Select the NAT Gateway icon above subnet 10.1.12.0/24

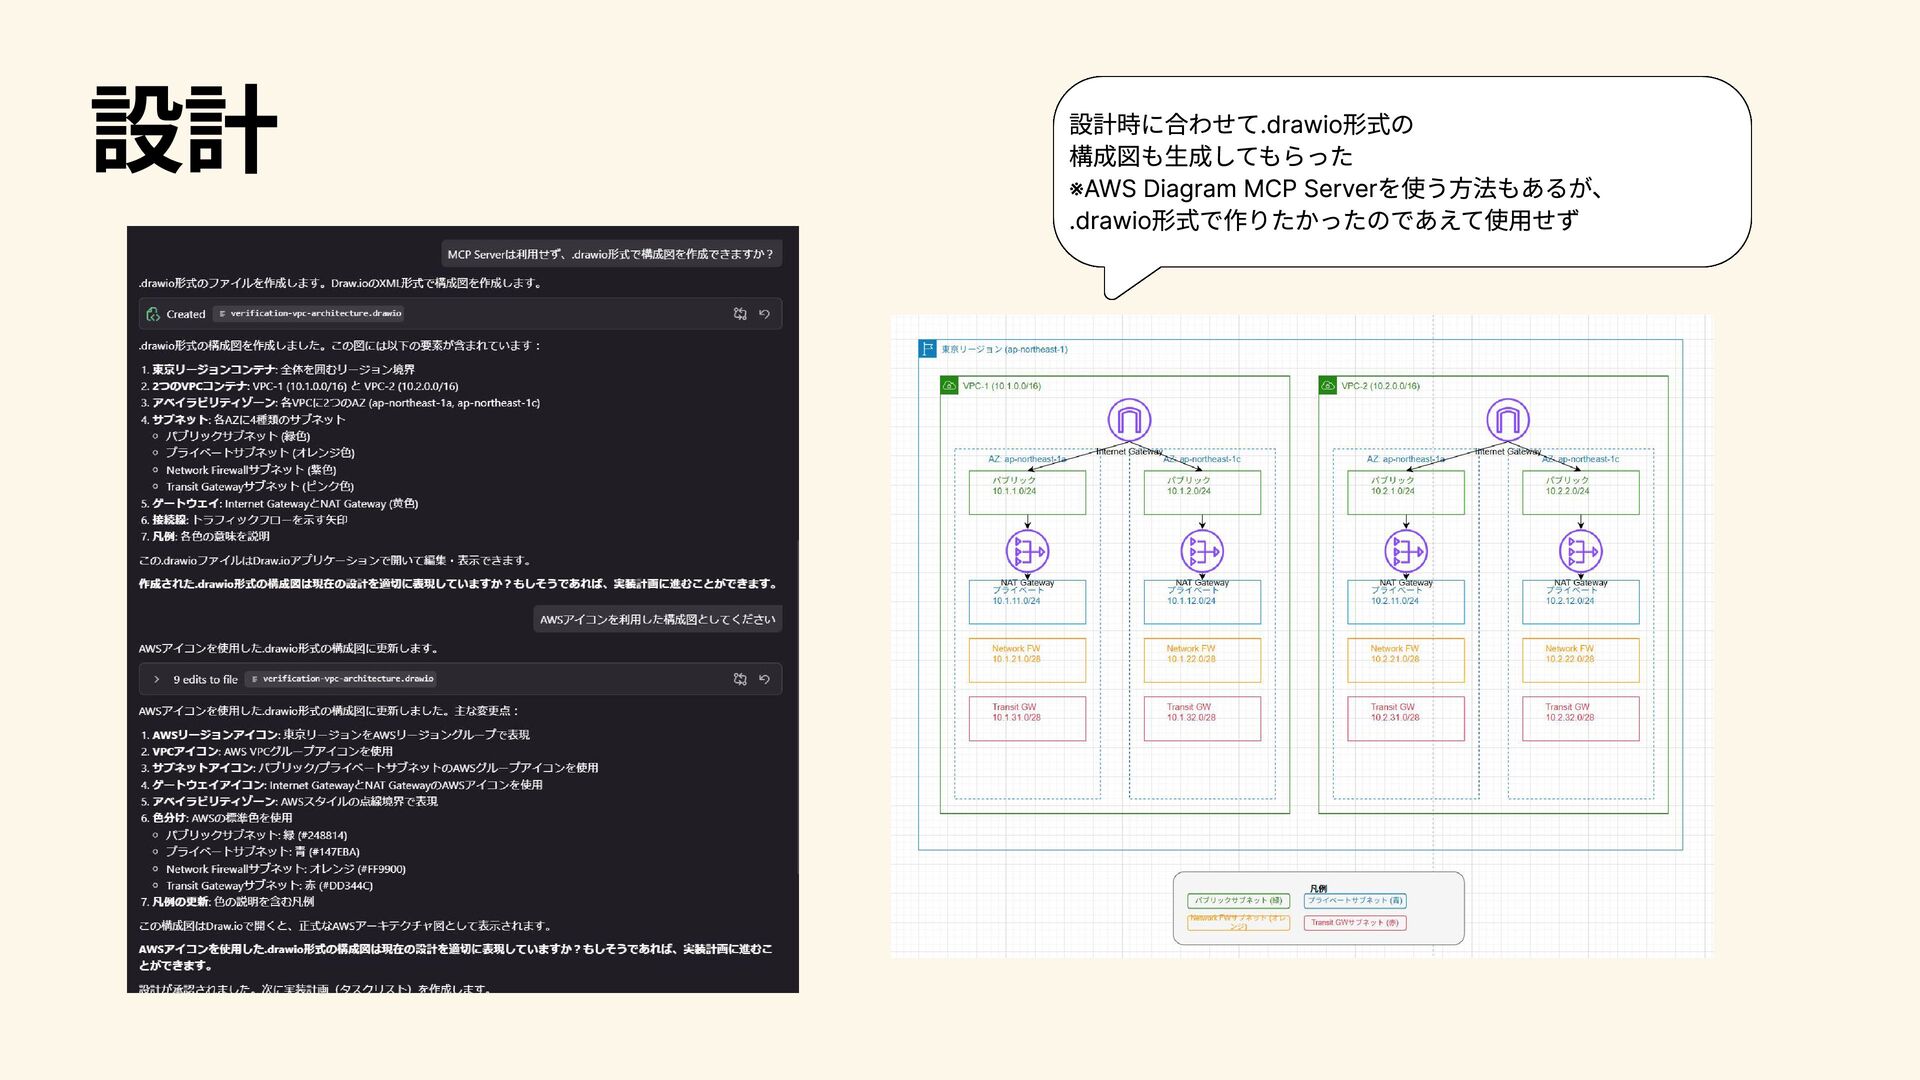point(1202,551)
